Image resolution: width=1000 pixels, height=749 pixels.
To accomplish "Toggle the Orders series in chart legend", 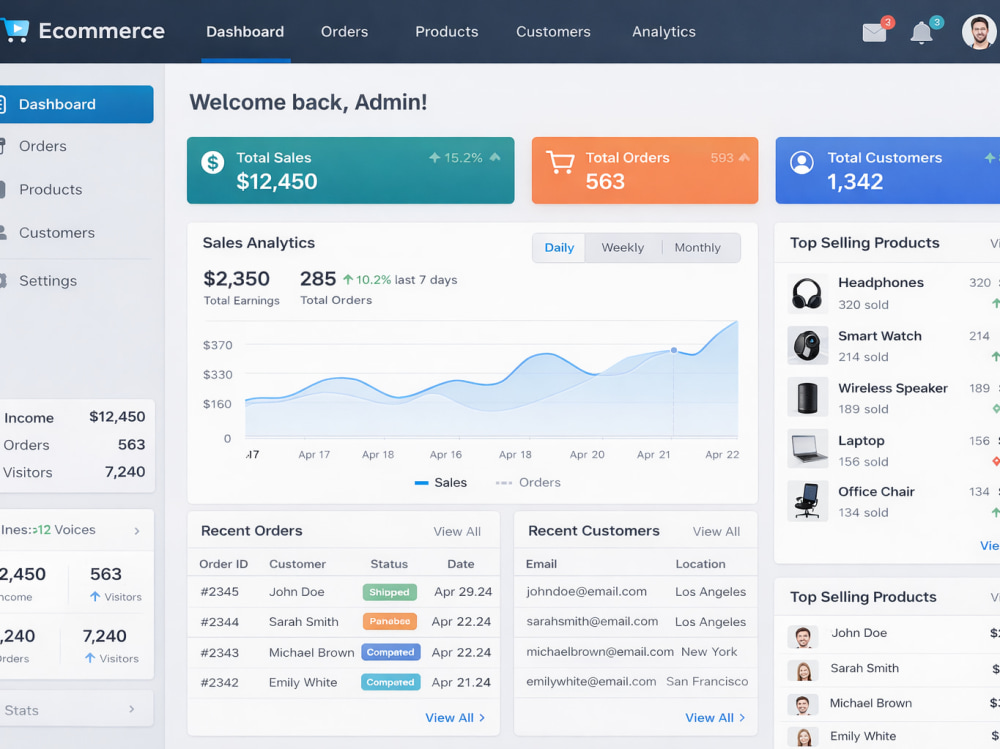I will click(528, 482).
